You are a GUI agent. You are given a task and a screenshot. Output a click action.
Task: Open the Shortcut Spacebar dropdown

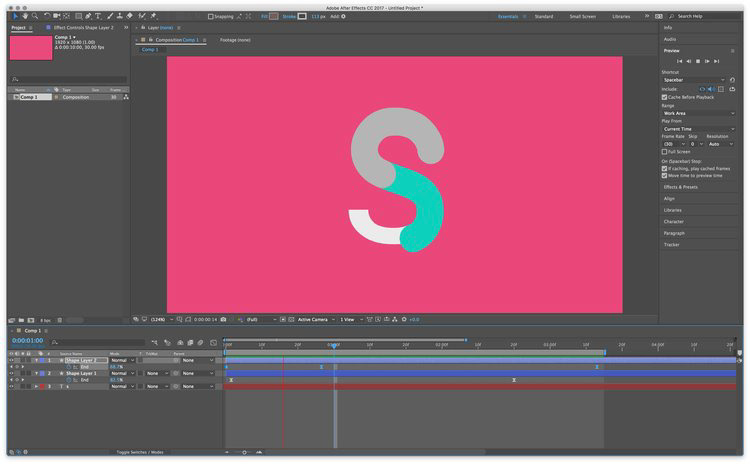(x=694, y=80)
